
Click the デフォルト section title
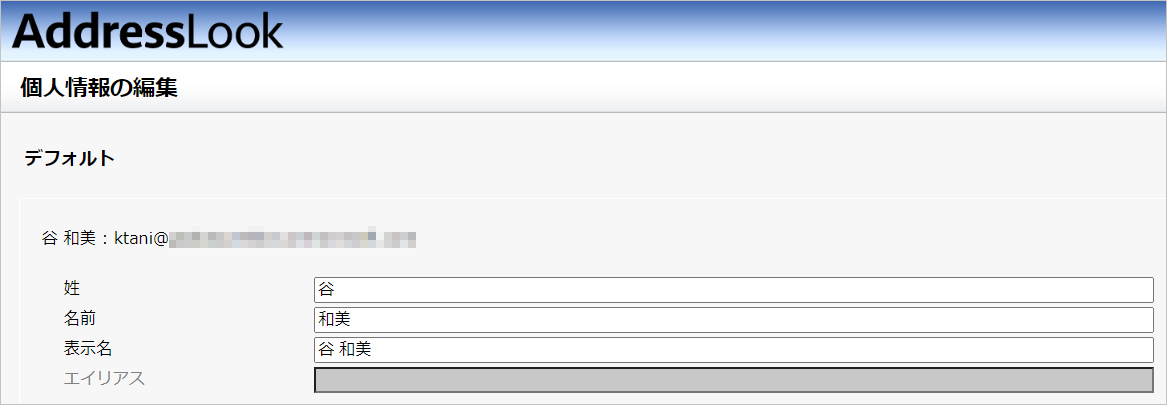tap(70, 159)
